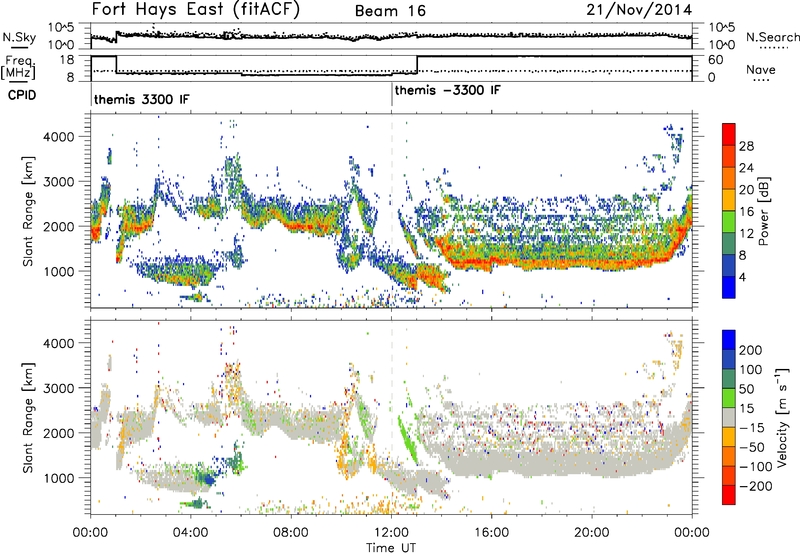This screenshot has width=800, height=554.
Task: Select the '28' value on Power colorbar
Action: (746, 146)
